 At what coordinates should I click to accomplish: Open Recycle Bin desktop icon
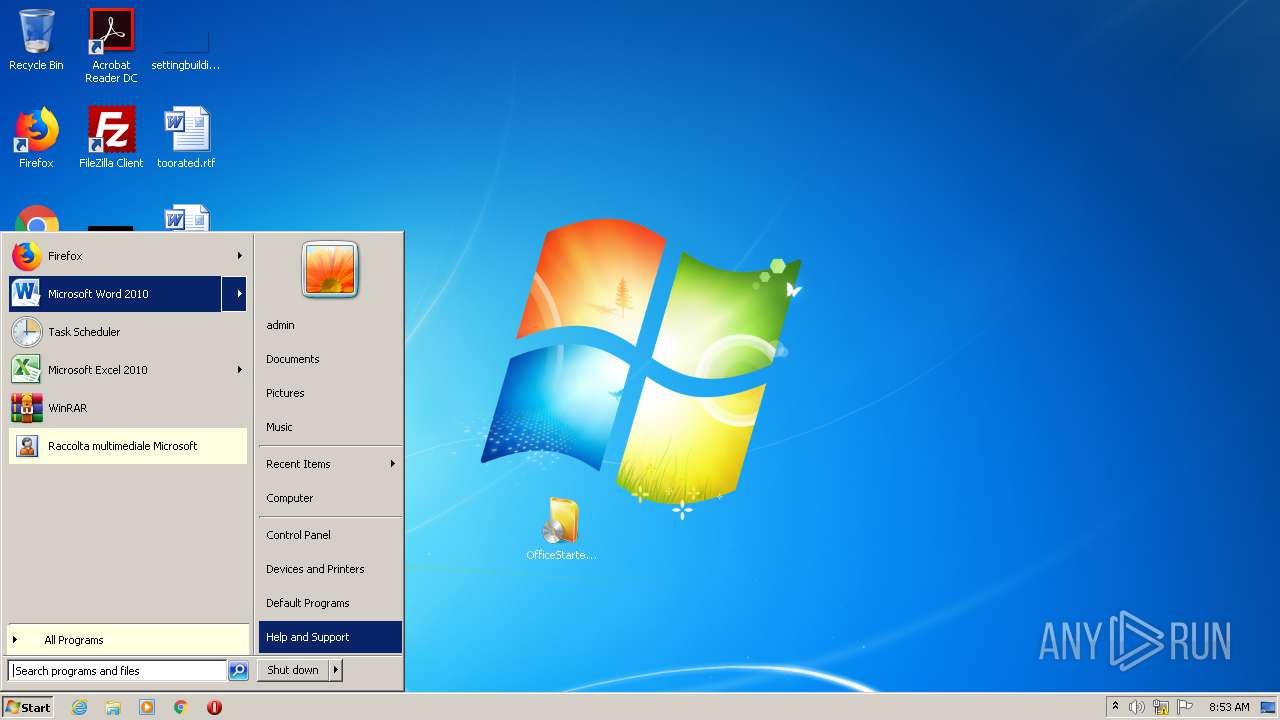36,40
